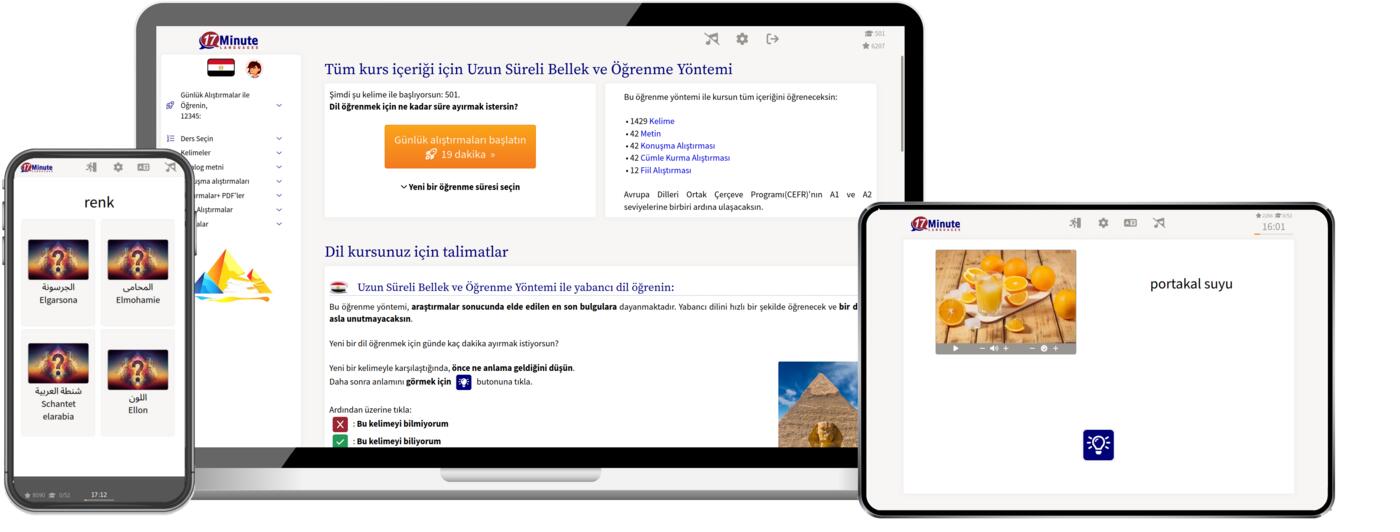Expand 'Yeni bir öğrenme süresi seçin'

[460, 187]
